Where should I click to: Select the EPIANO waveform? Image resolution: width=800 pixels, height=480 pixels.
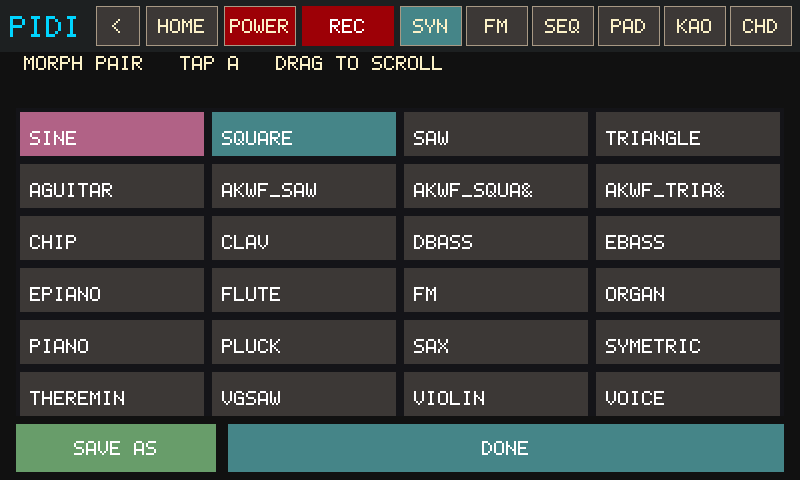[x=112, y=290]
